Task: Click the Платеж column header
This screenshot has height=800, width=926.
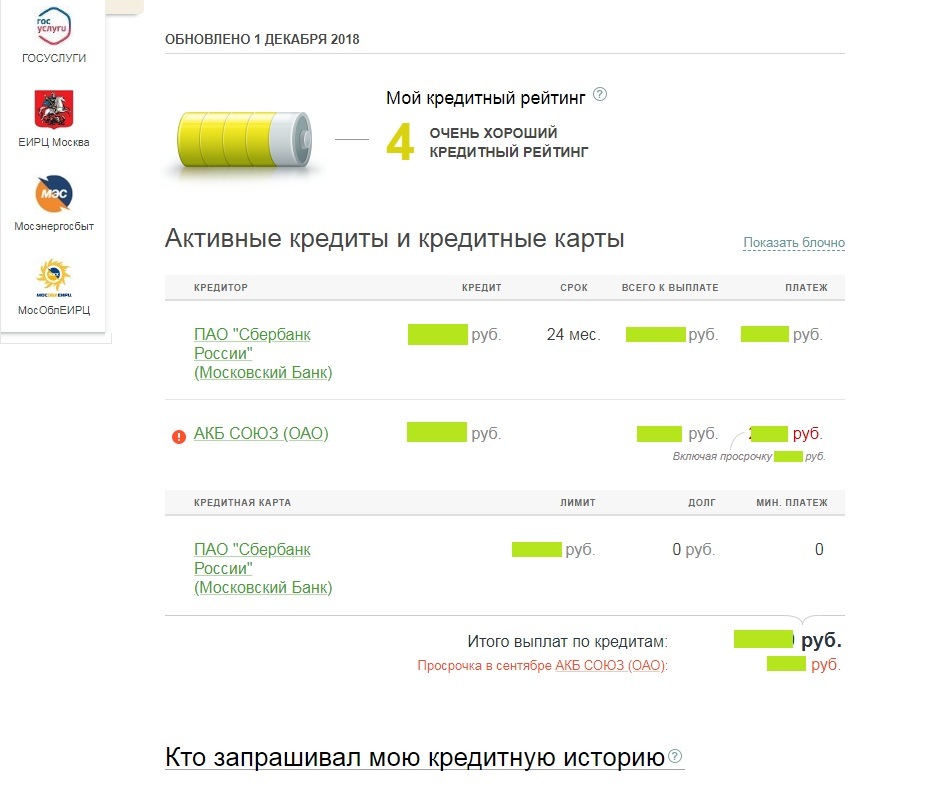Action: (x=806, y=288)
